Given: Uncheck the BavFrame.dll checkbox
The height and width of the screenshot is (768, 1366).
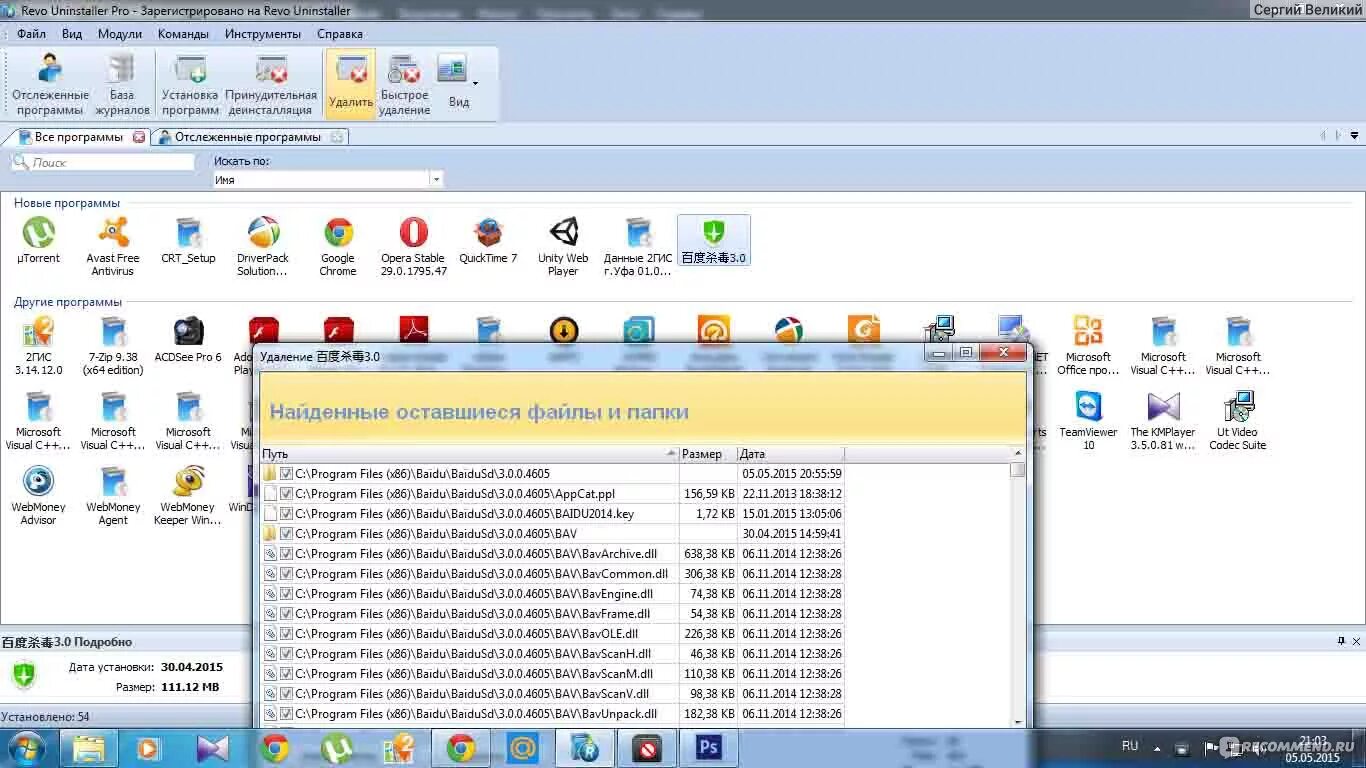Looking at the screenshot, I should (x=286, y=614).
